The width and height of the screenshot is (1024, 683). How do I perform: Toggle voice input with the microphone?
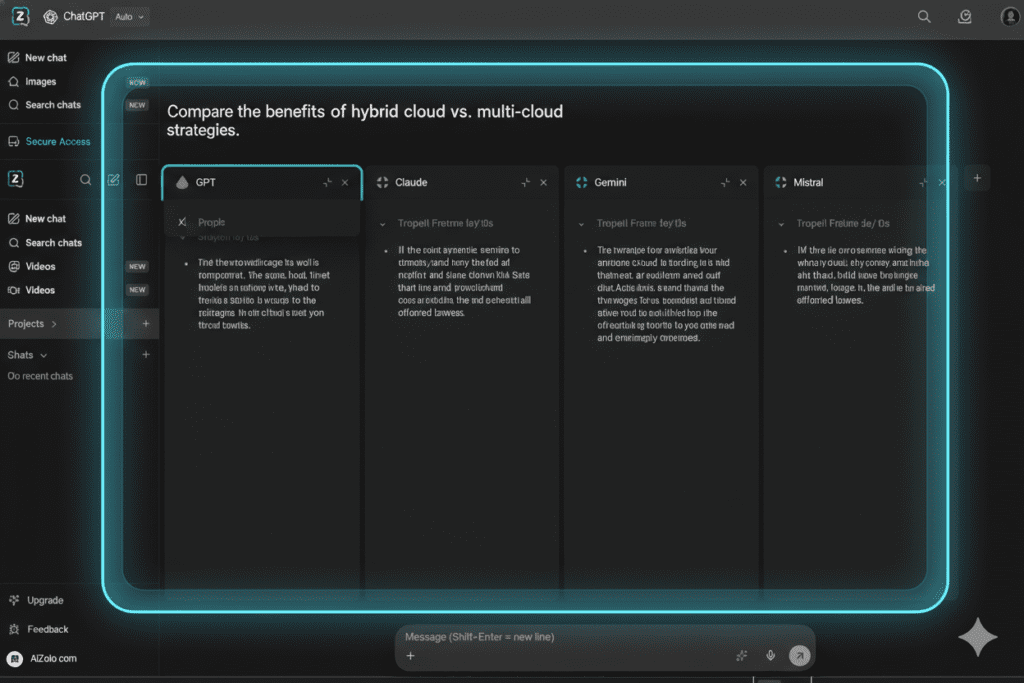point(770,655)
